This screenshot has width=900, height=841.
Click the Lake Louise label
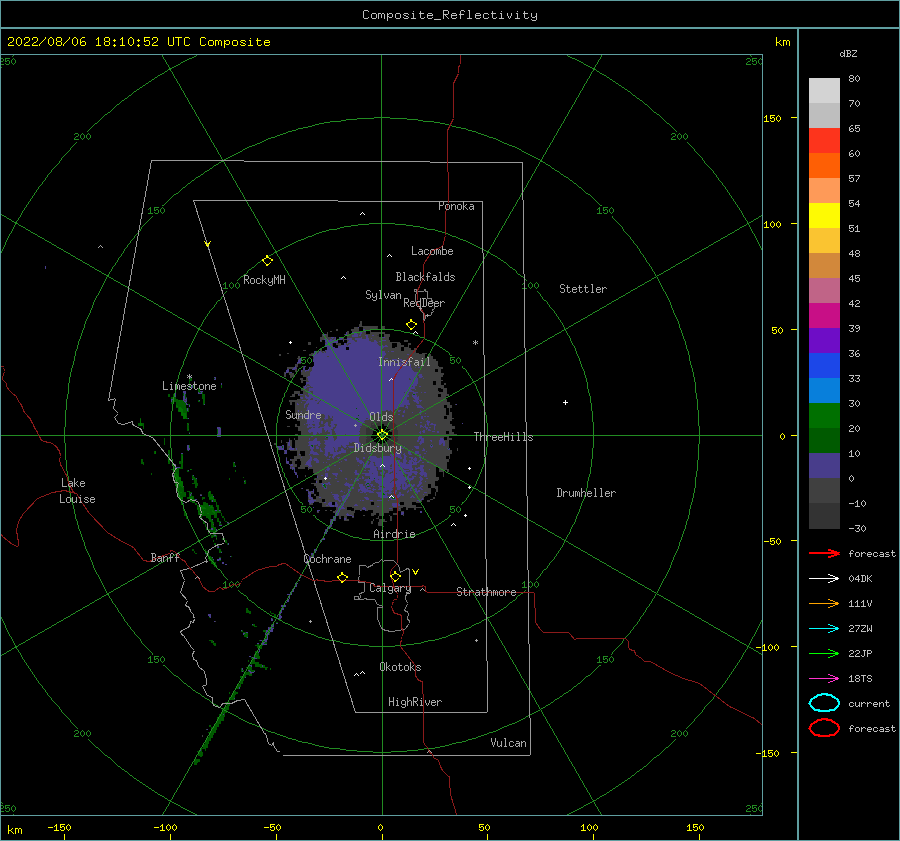point(77,491)
